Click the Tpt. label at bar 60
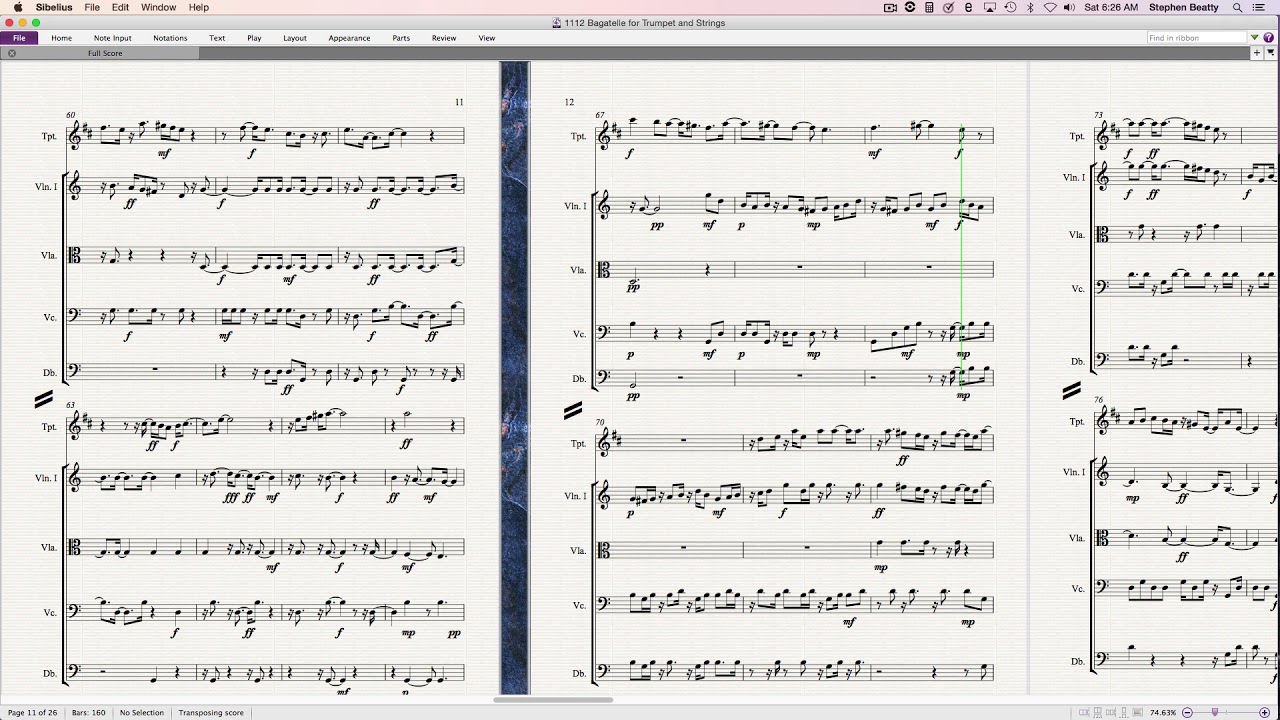 coord(49,136)
